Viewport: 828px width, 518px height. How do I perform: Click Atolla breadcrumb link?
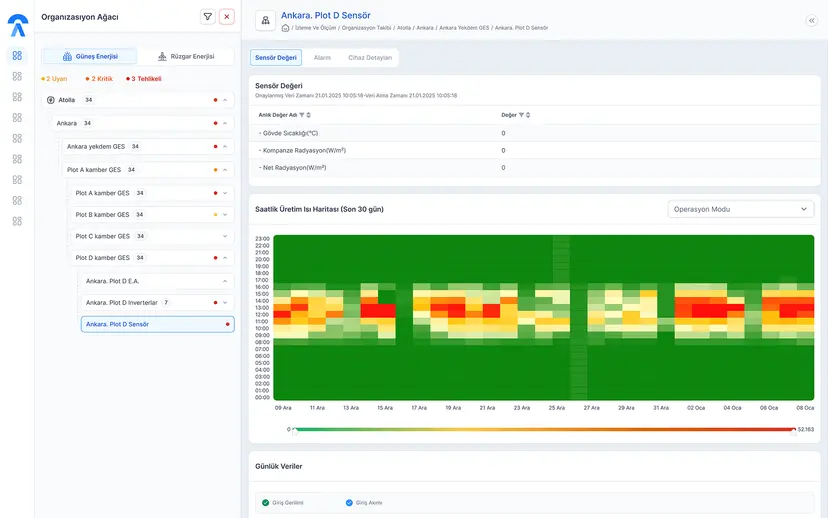coord(404,28)
